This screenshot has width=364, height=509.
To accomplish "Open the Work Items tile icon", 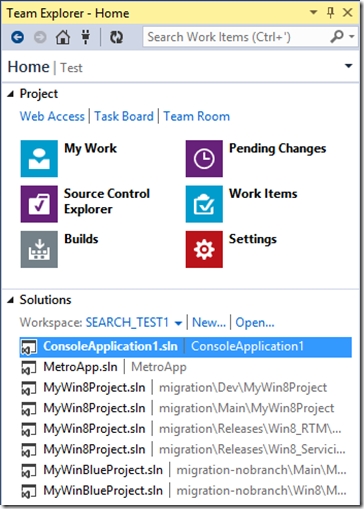I will 204,204.
